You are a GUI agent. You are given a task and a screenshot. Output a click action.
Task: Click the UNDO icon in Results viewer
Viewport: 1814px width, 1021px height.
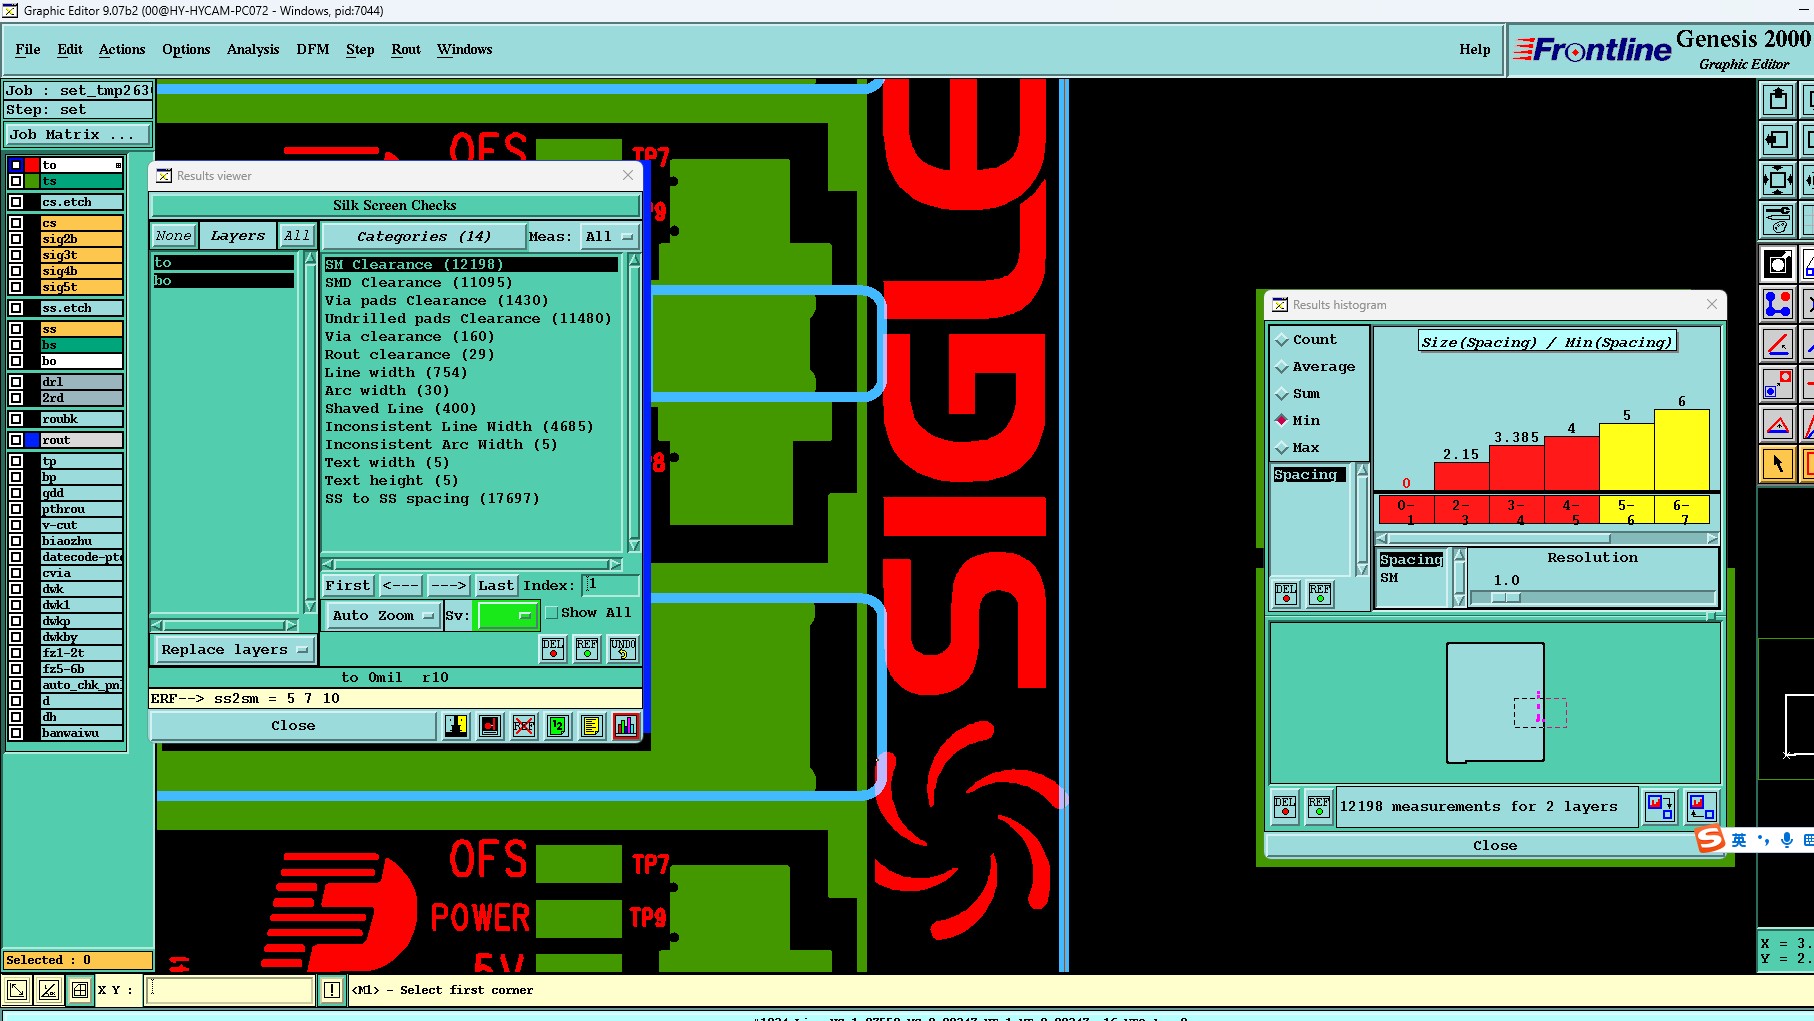point(622,649)
